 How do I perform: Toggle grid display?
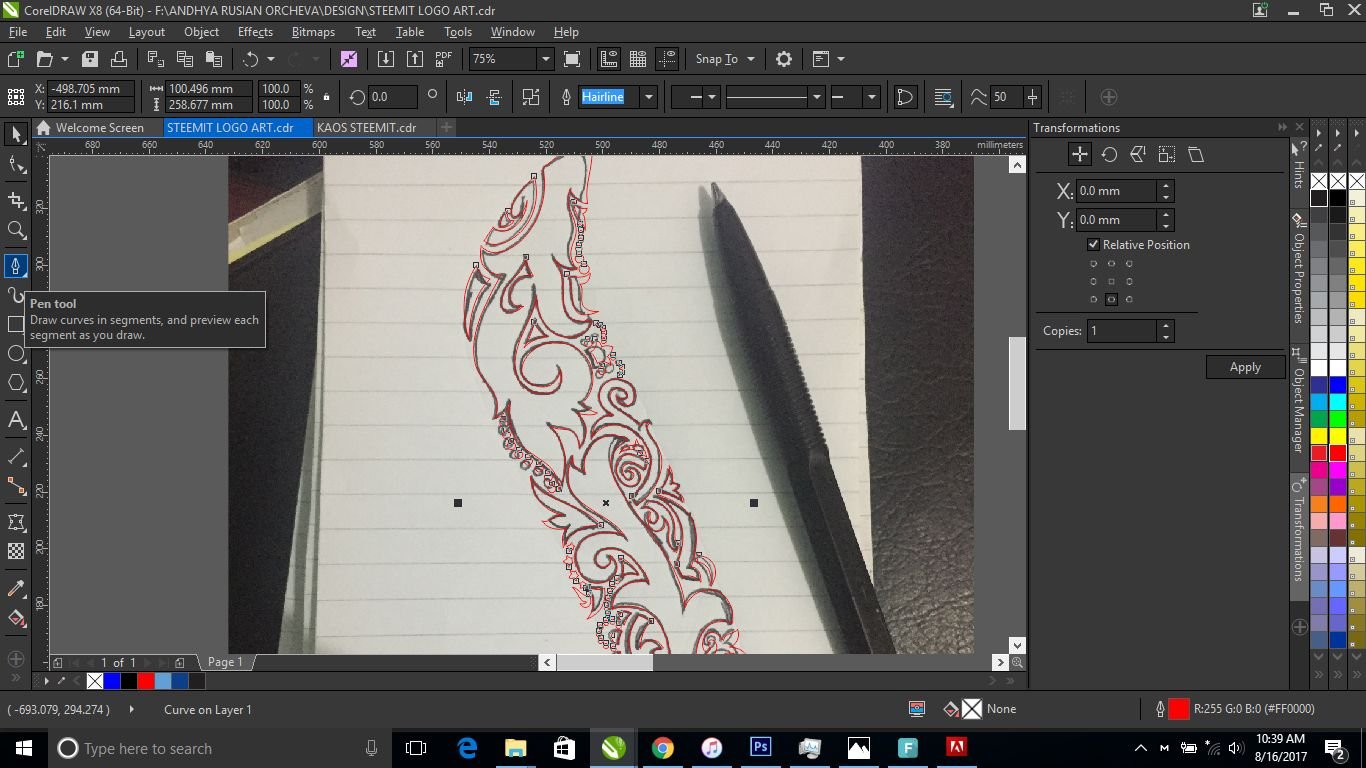(x=638, y=59)
